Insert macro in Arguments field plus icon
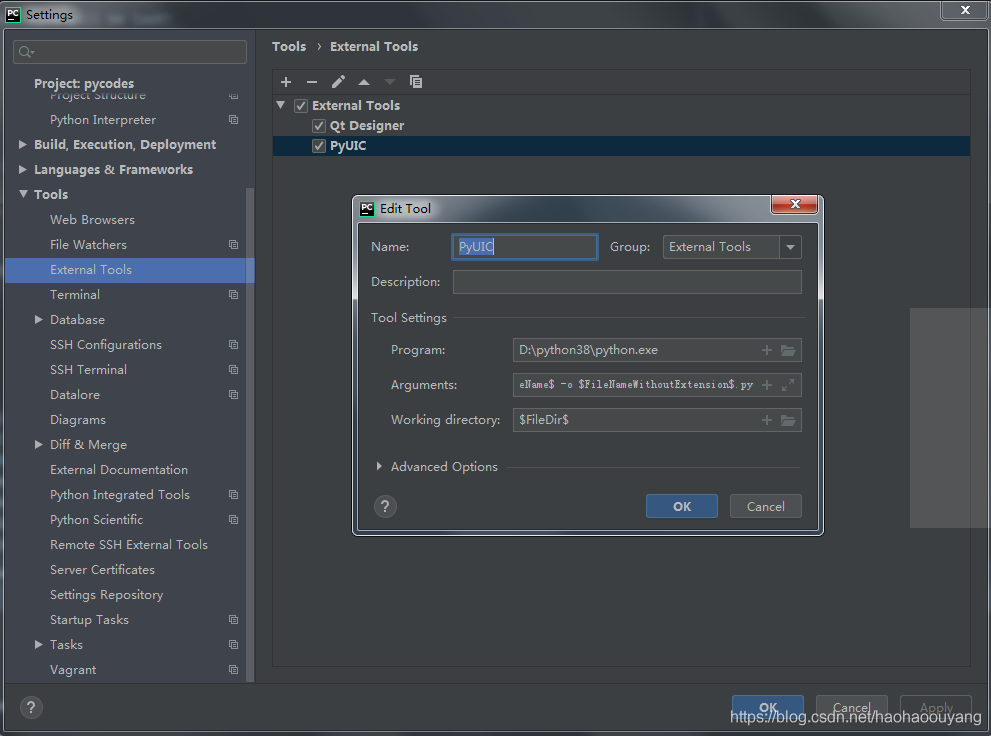This screenshot has height=736, width=991. click(x=767, y=385)
